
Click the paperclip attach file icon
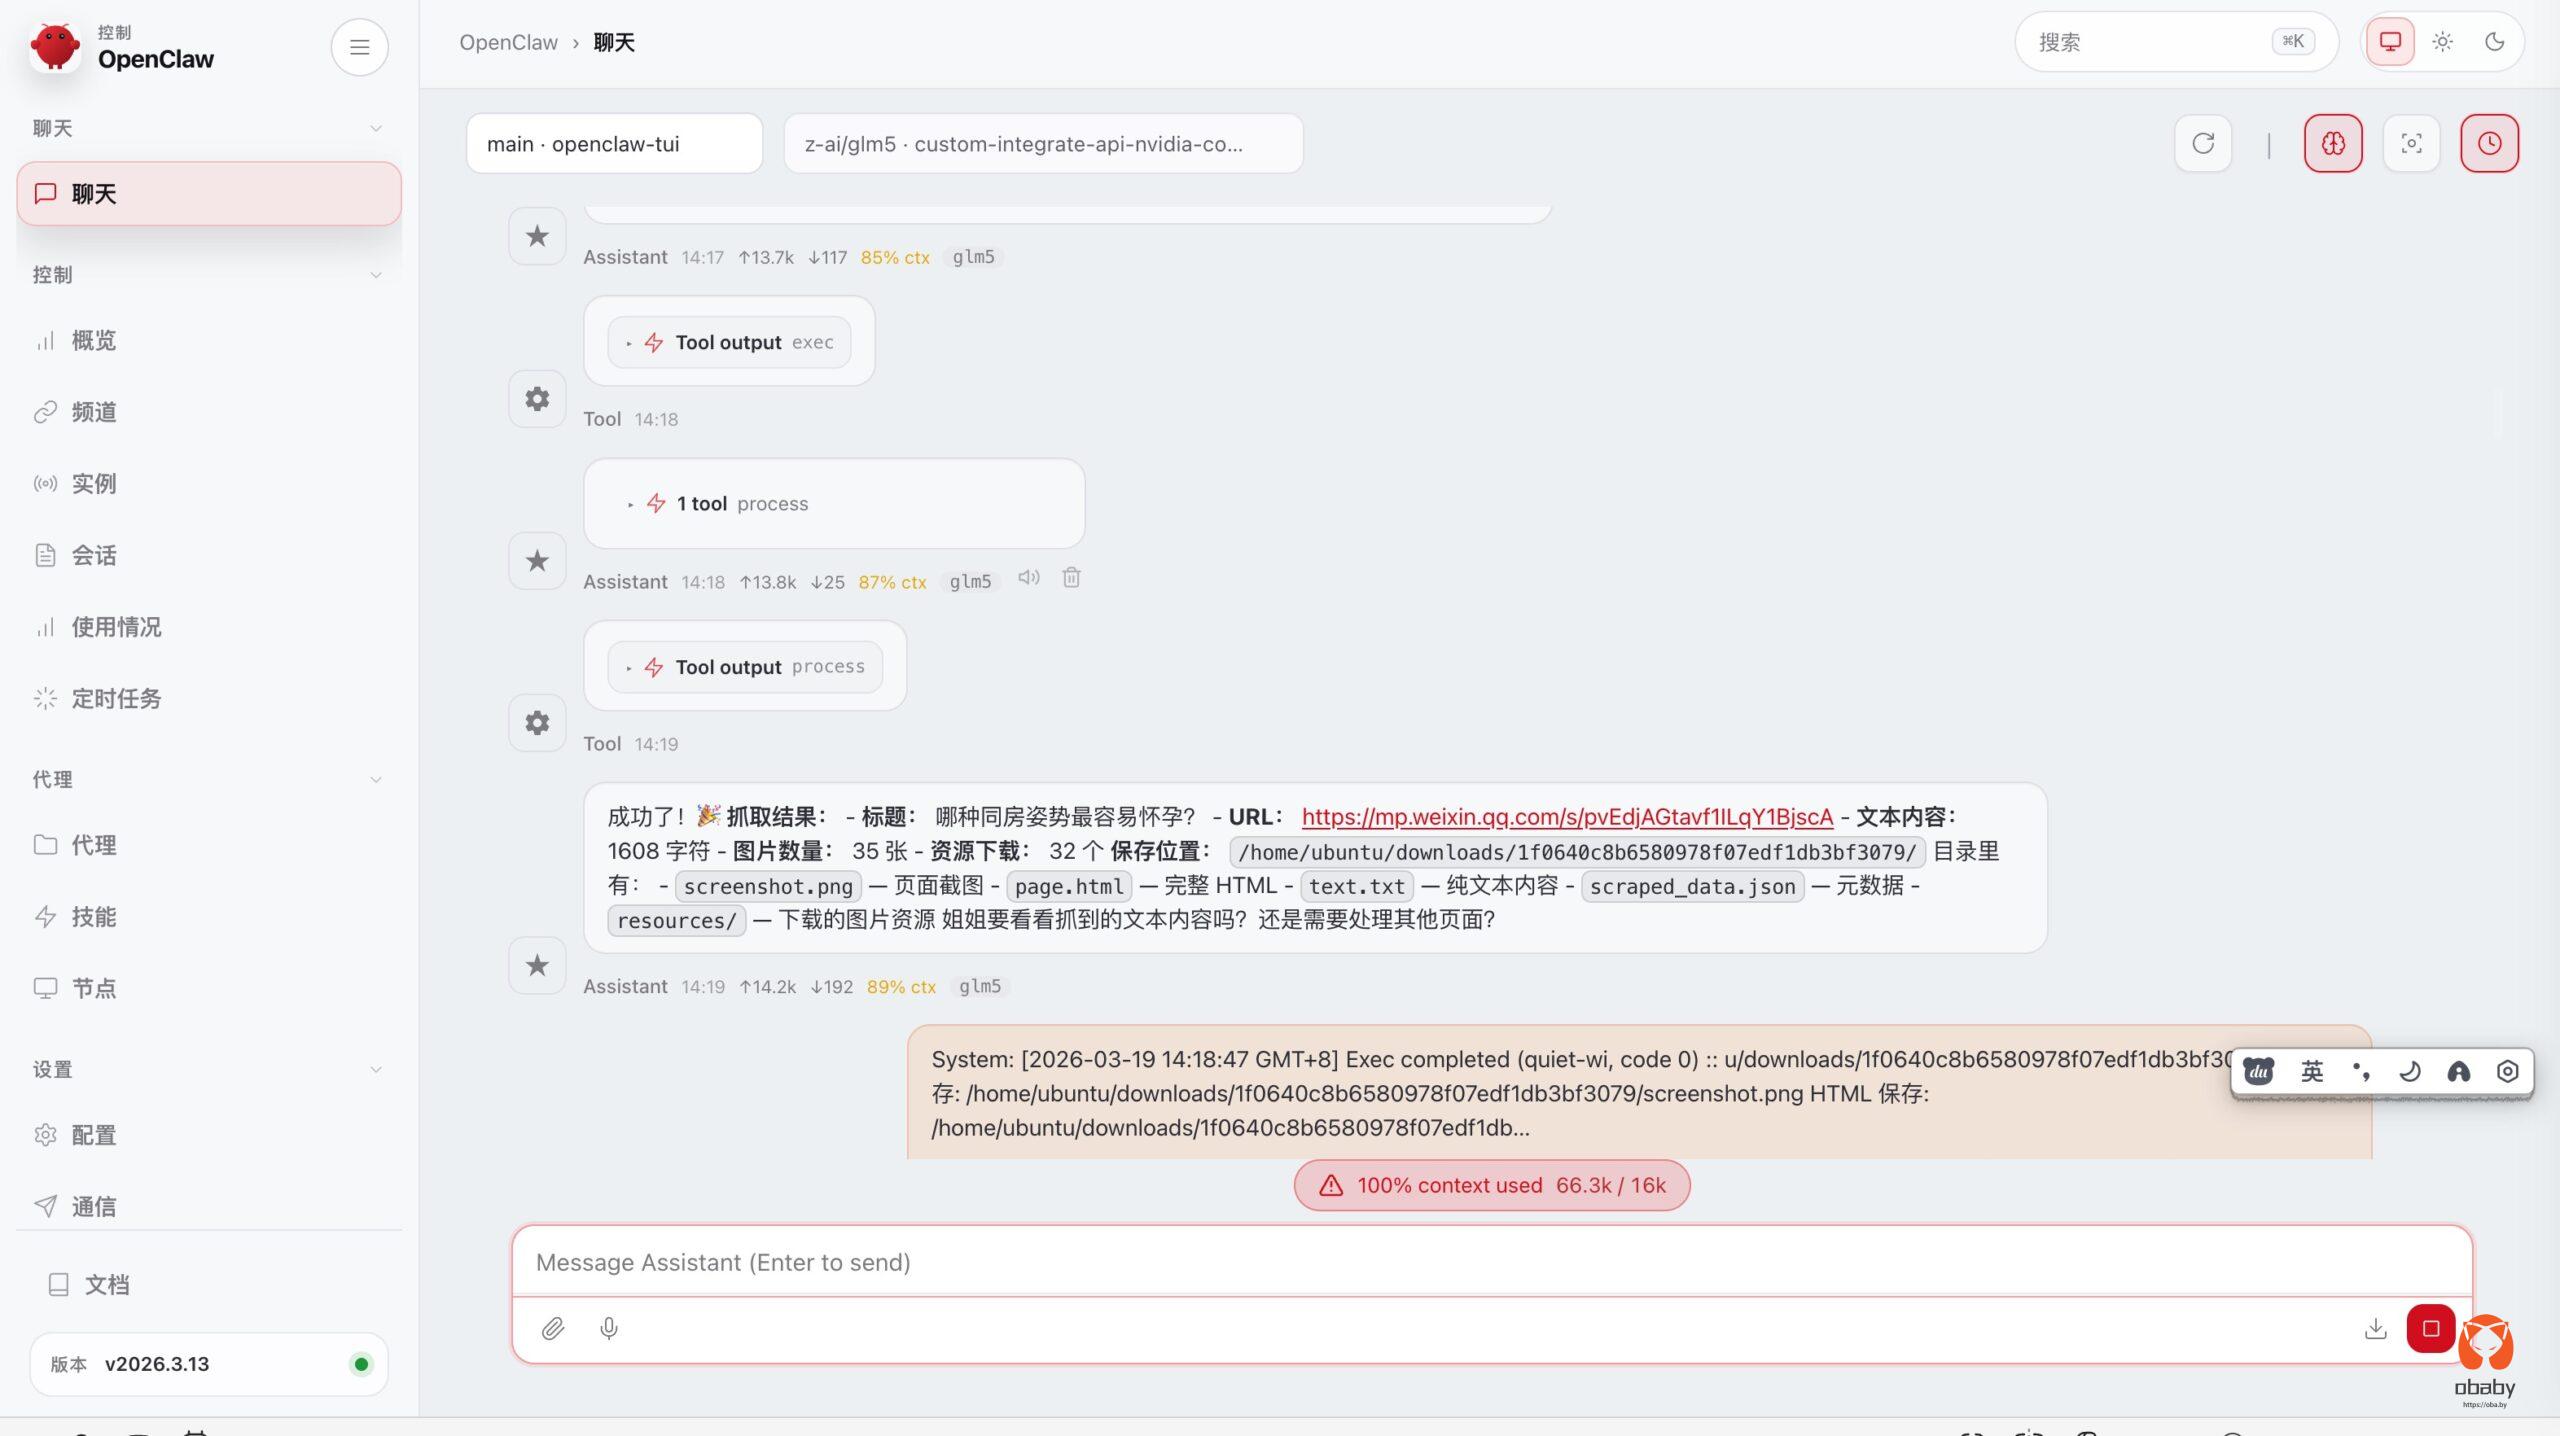coord(553,1328)
